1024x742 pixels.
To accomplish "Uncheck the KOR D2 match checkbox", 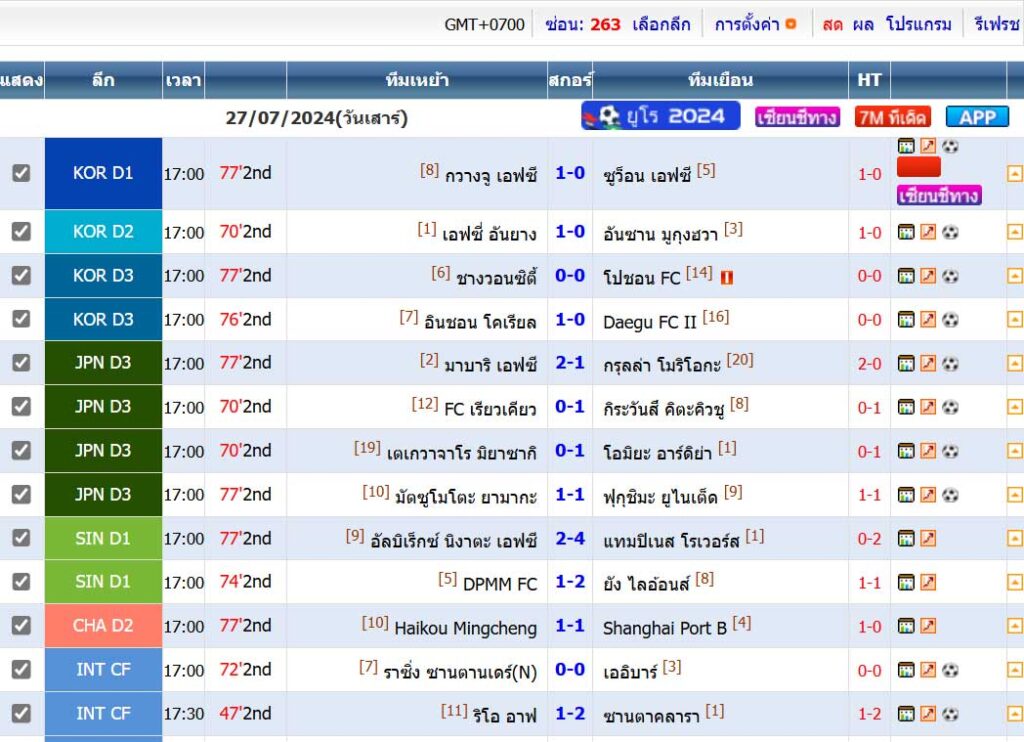I will click(22, 231).
